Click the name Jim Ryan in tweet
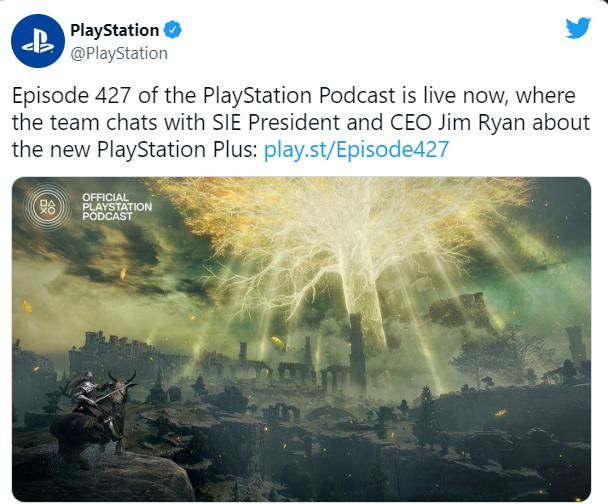608x504 pixels. tap(482, 123)
